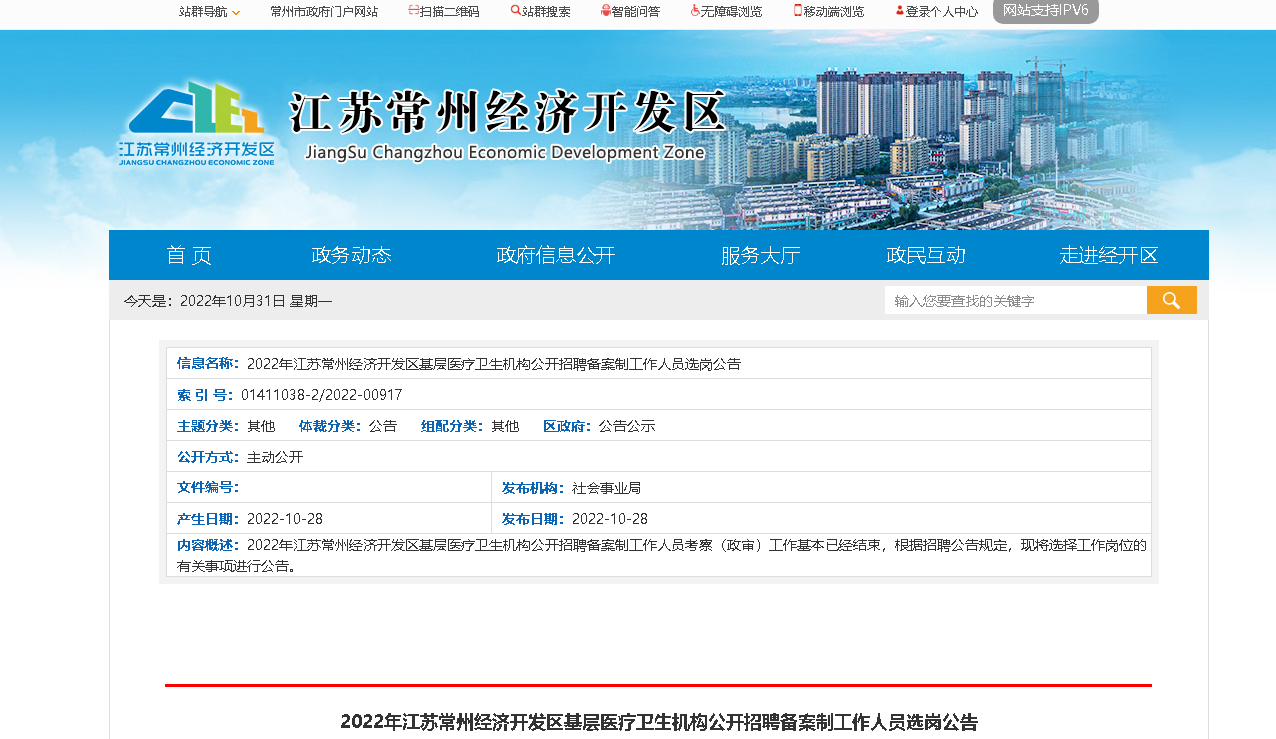1276x739 pixels.
Task: Click the orange search magnifier button
Action: click(1171, 300)
